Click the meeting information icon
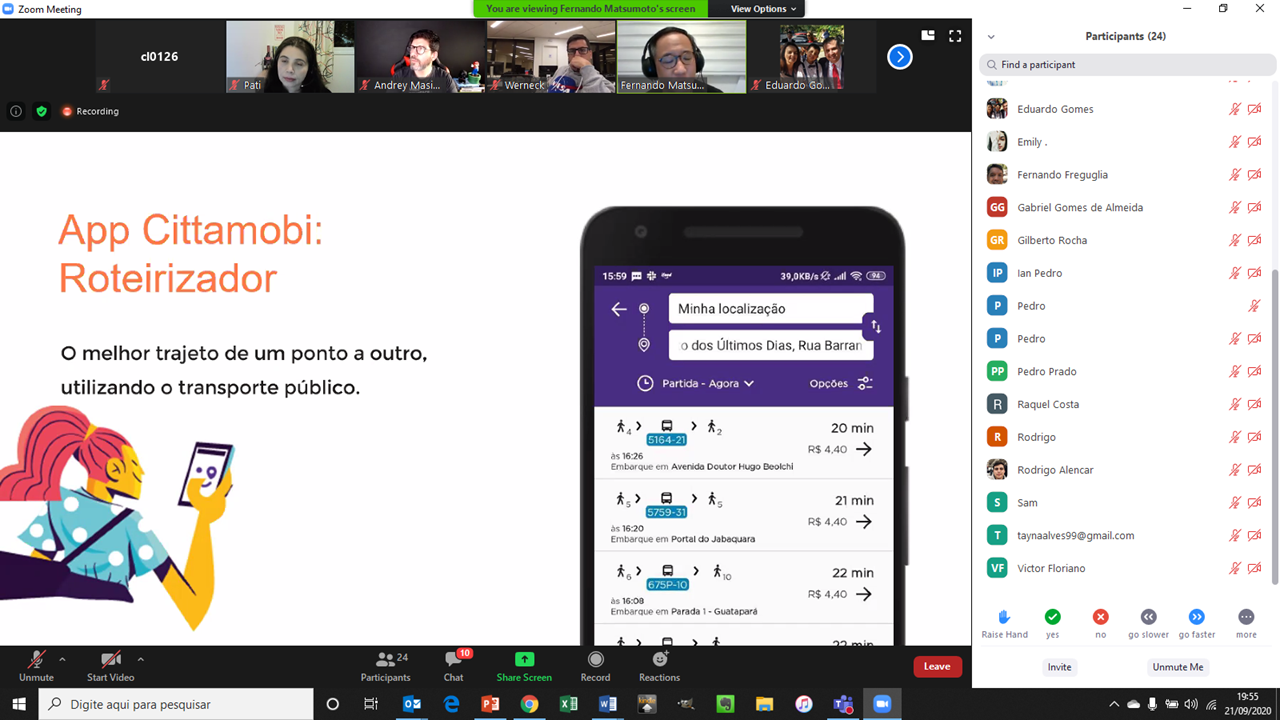Image resolution: width=1280 pixels, height=720 pixels. (16, 111)
